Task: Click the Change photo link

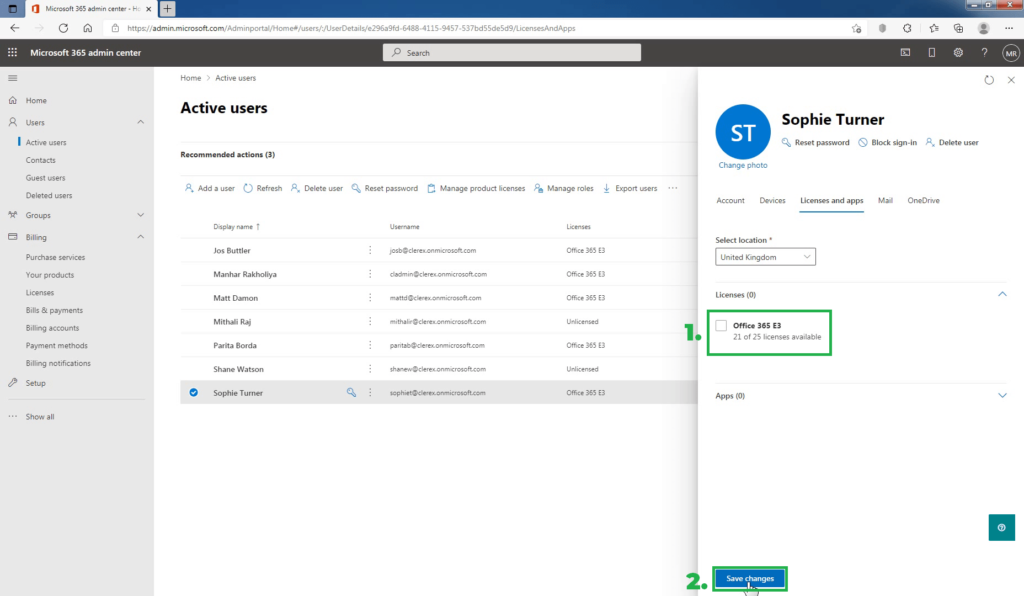Action: [743, 165]
